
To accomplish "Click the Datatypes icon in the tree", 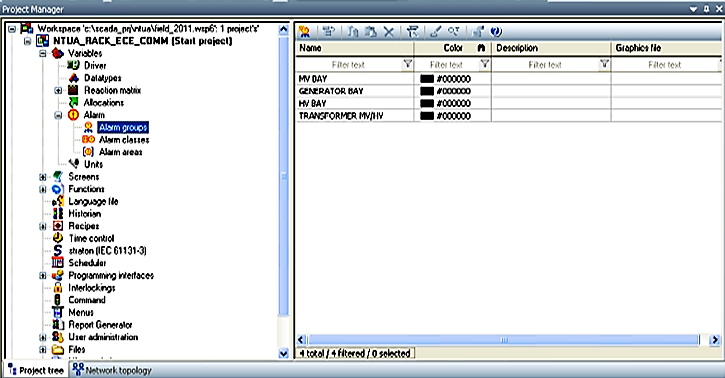I will pos(74,78).
